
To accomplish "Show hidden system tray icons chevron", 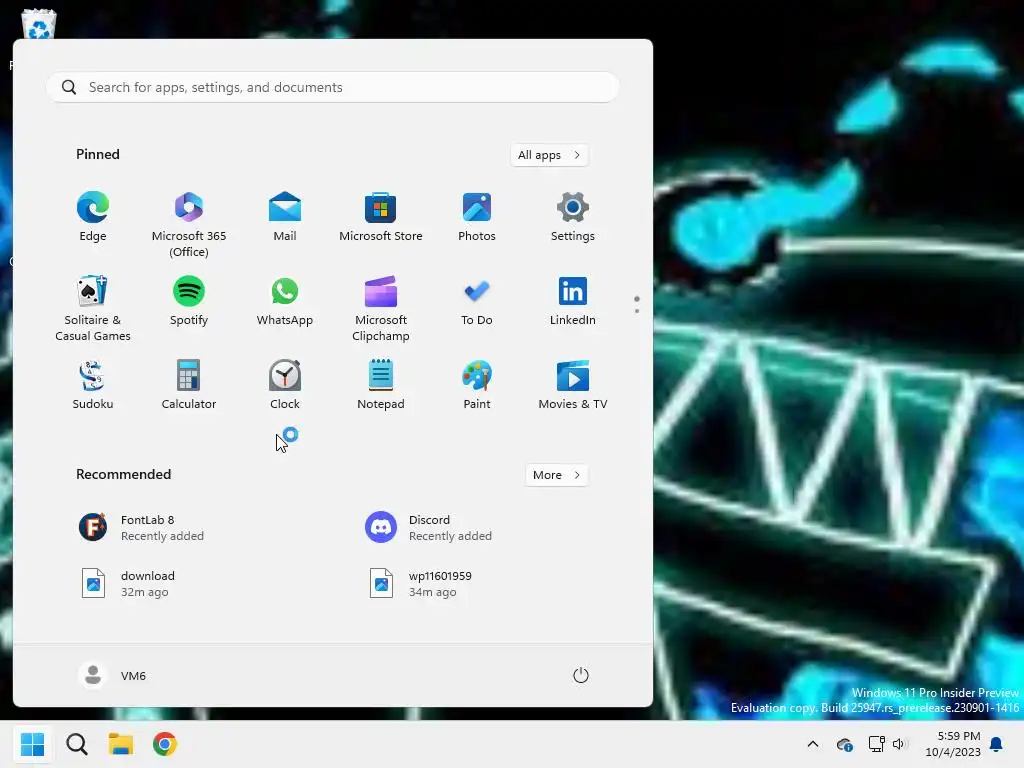I will click(812, 744).
